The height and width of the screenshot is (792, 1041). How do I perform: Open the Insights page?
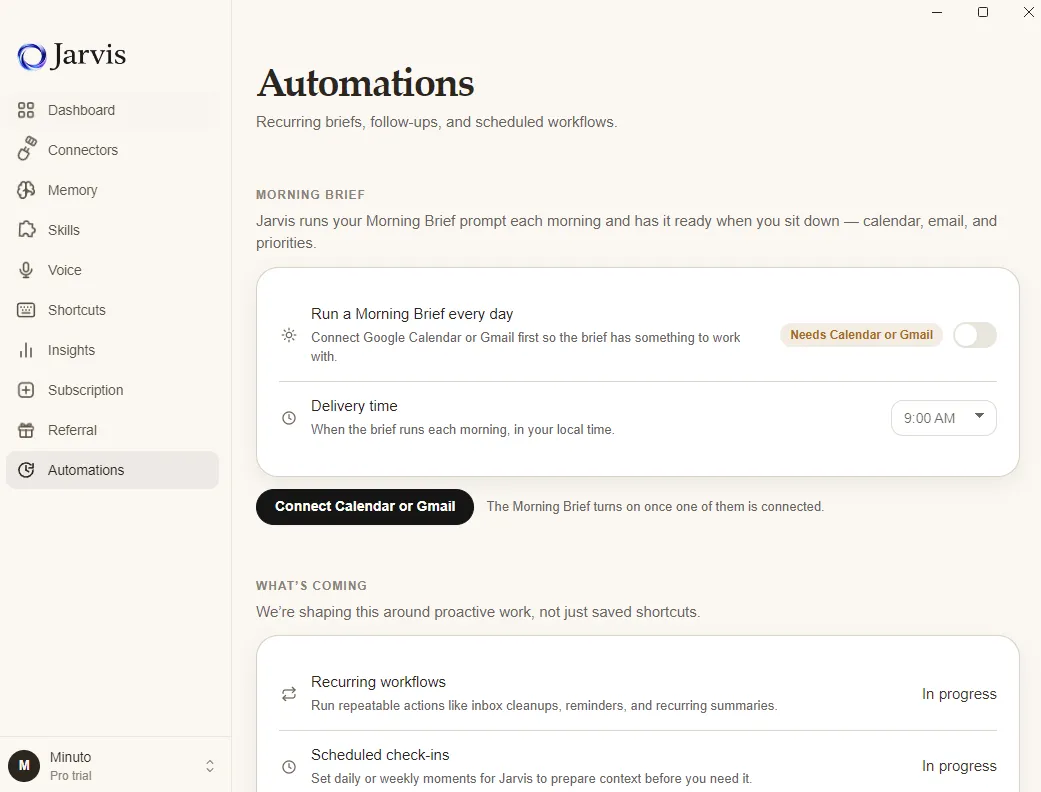tap(112, 350)
